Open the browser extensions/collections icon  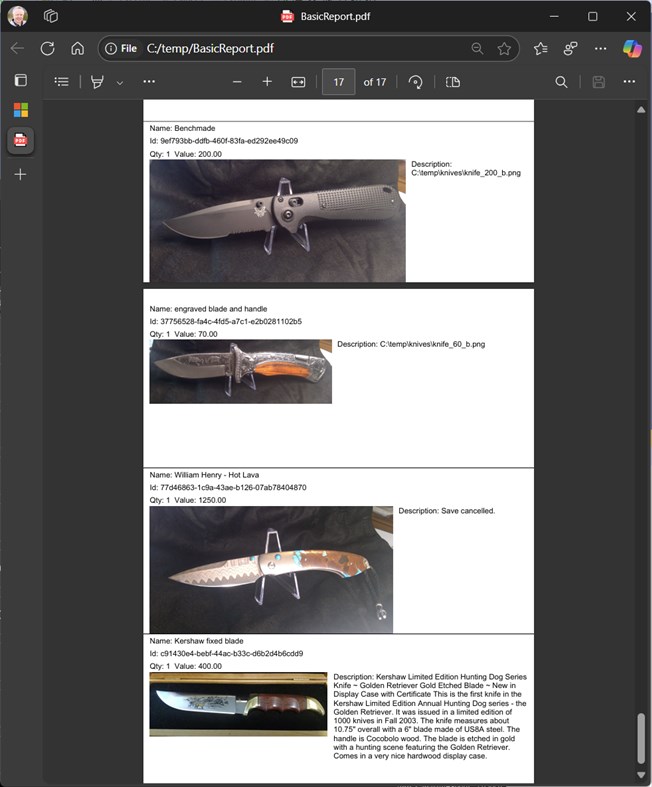(570, 49)
